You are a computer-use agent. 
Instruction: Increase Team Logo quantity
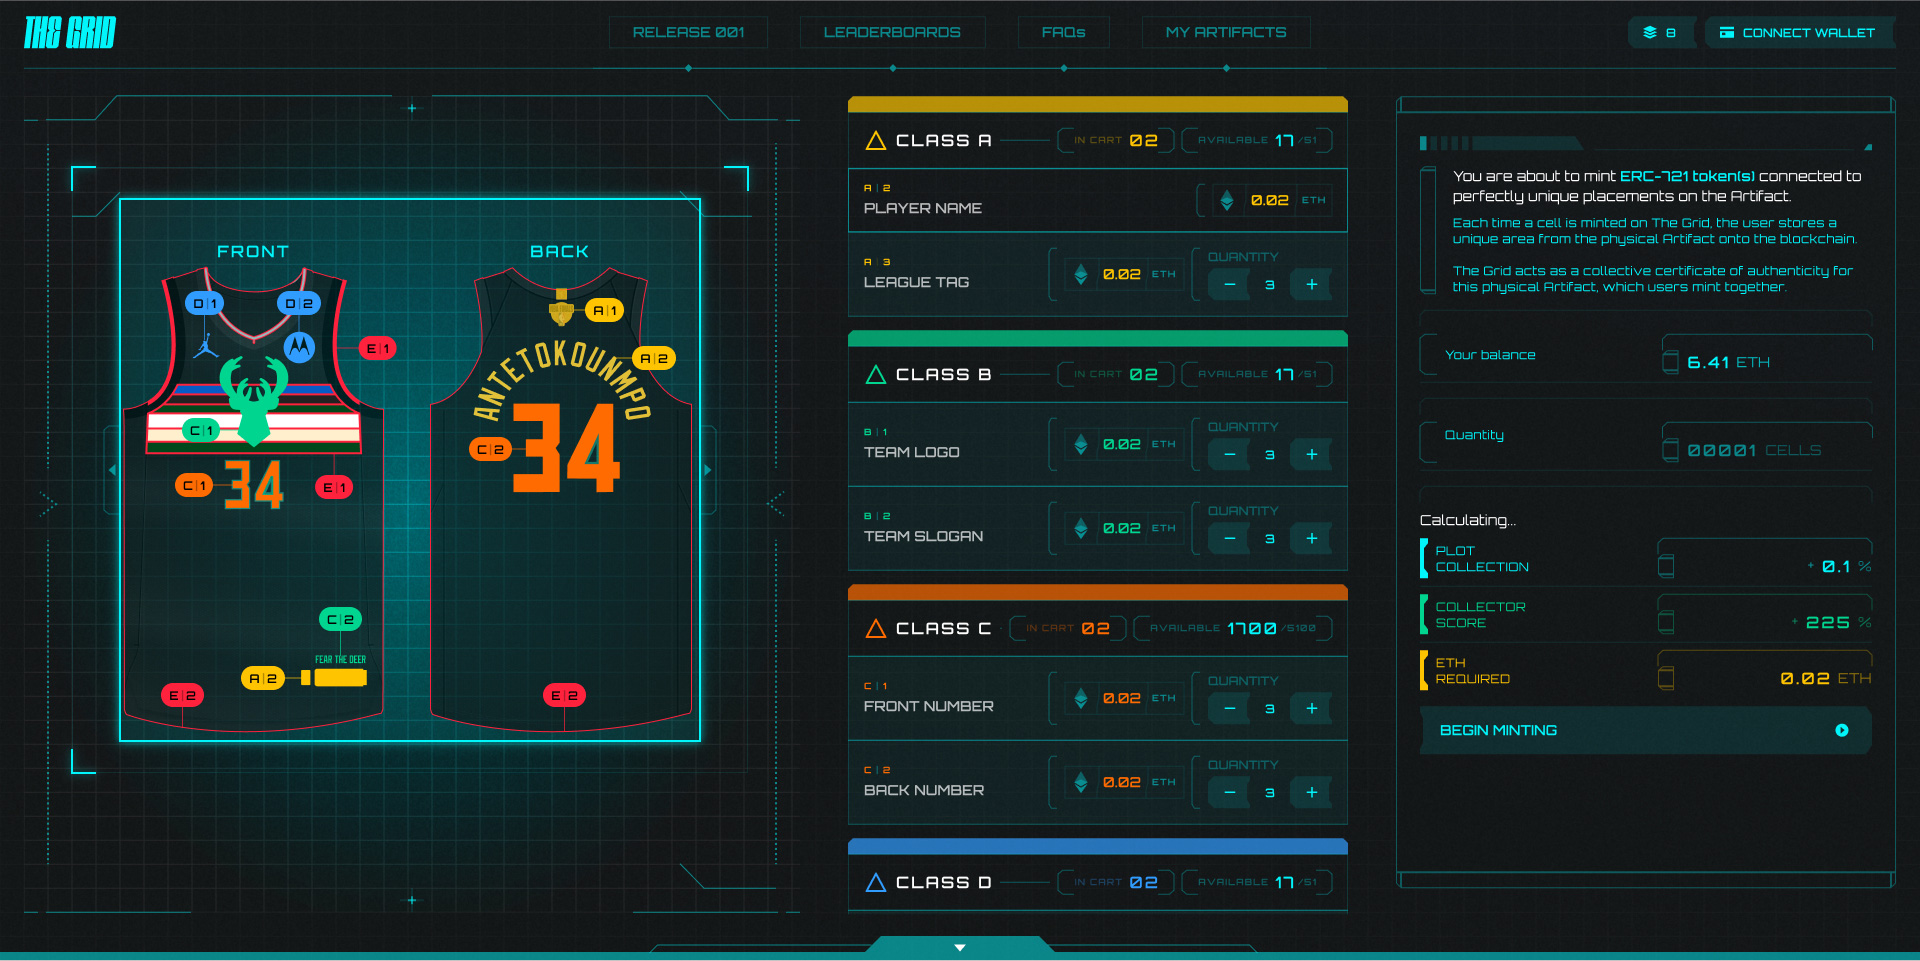coord(1312,455)
